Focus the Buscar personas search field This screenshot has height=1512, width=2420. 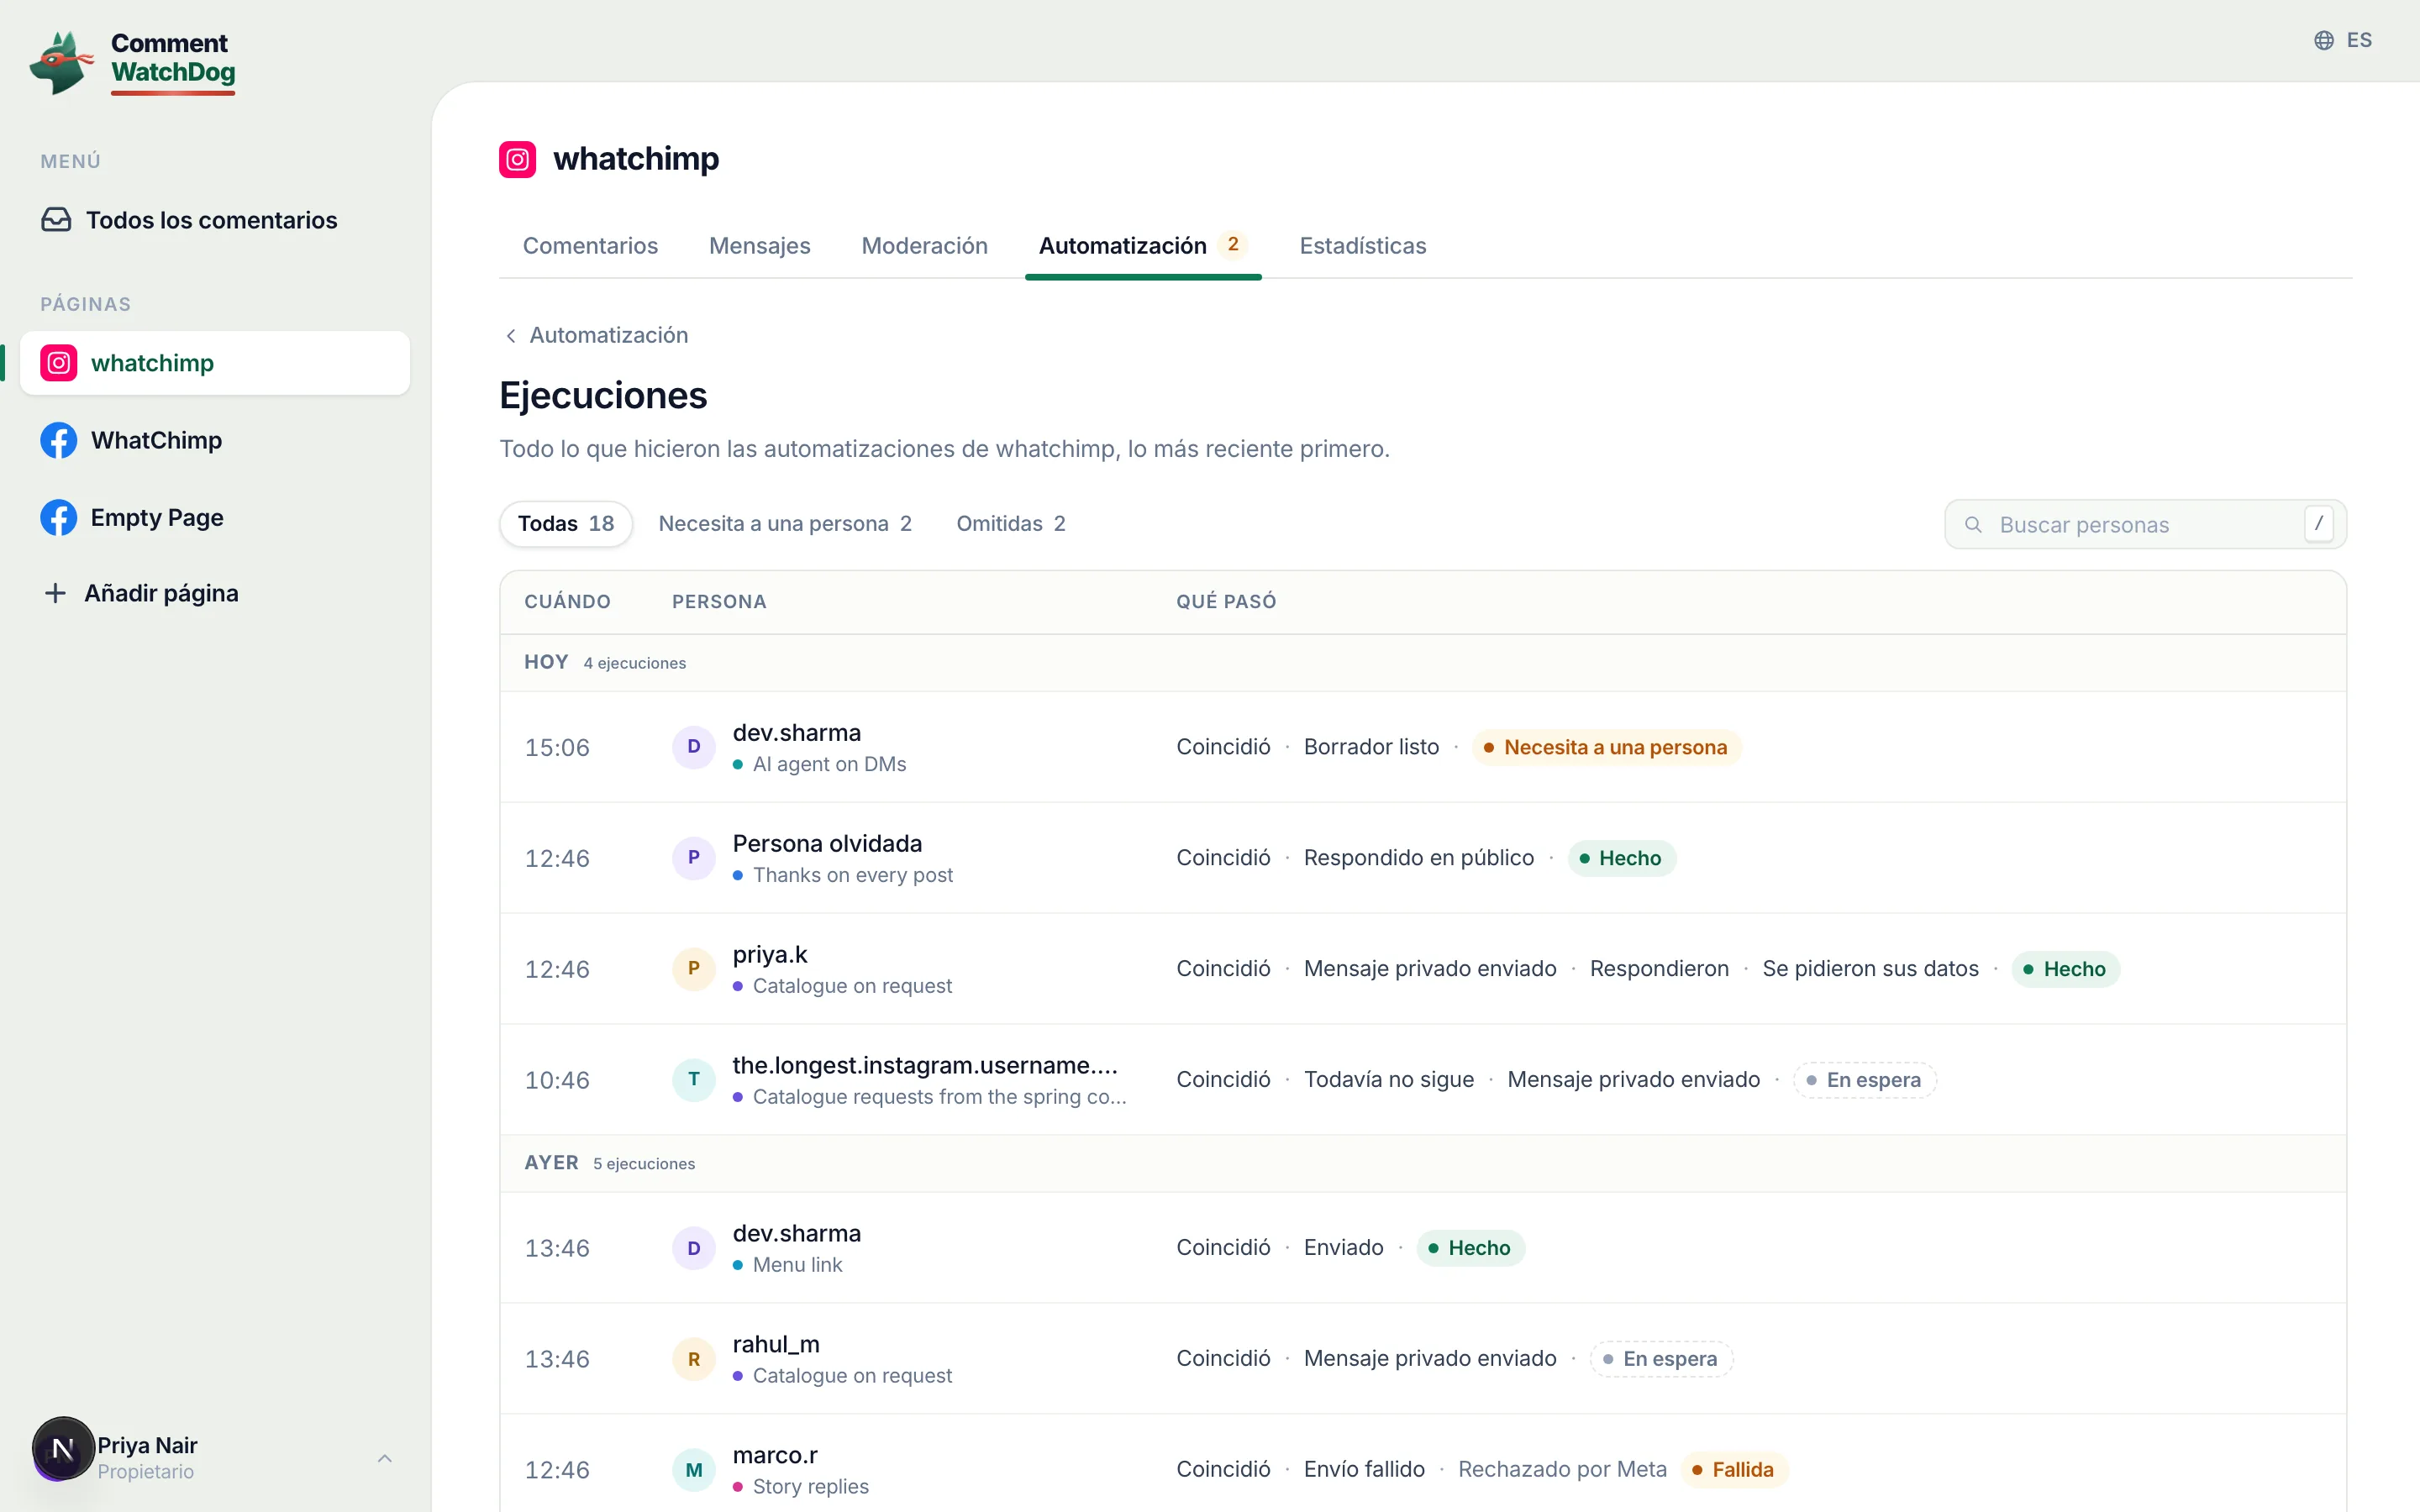[2145, 525]
